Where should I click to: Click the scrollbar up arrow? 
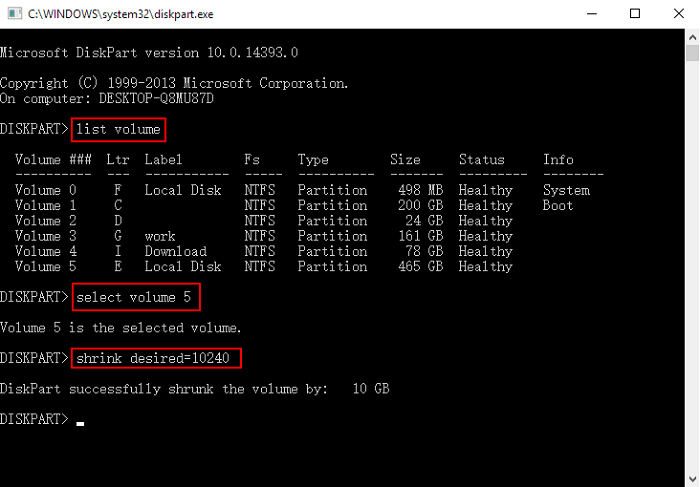pos(691,38)
